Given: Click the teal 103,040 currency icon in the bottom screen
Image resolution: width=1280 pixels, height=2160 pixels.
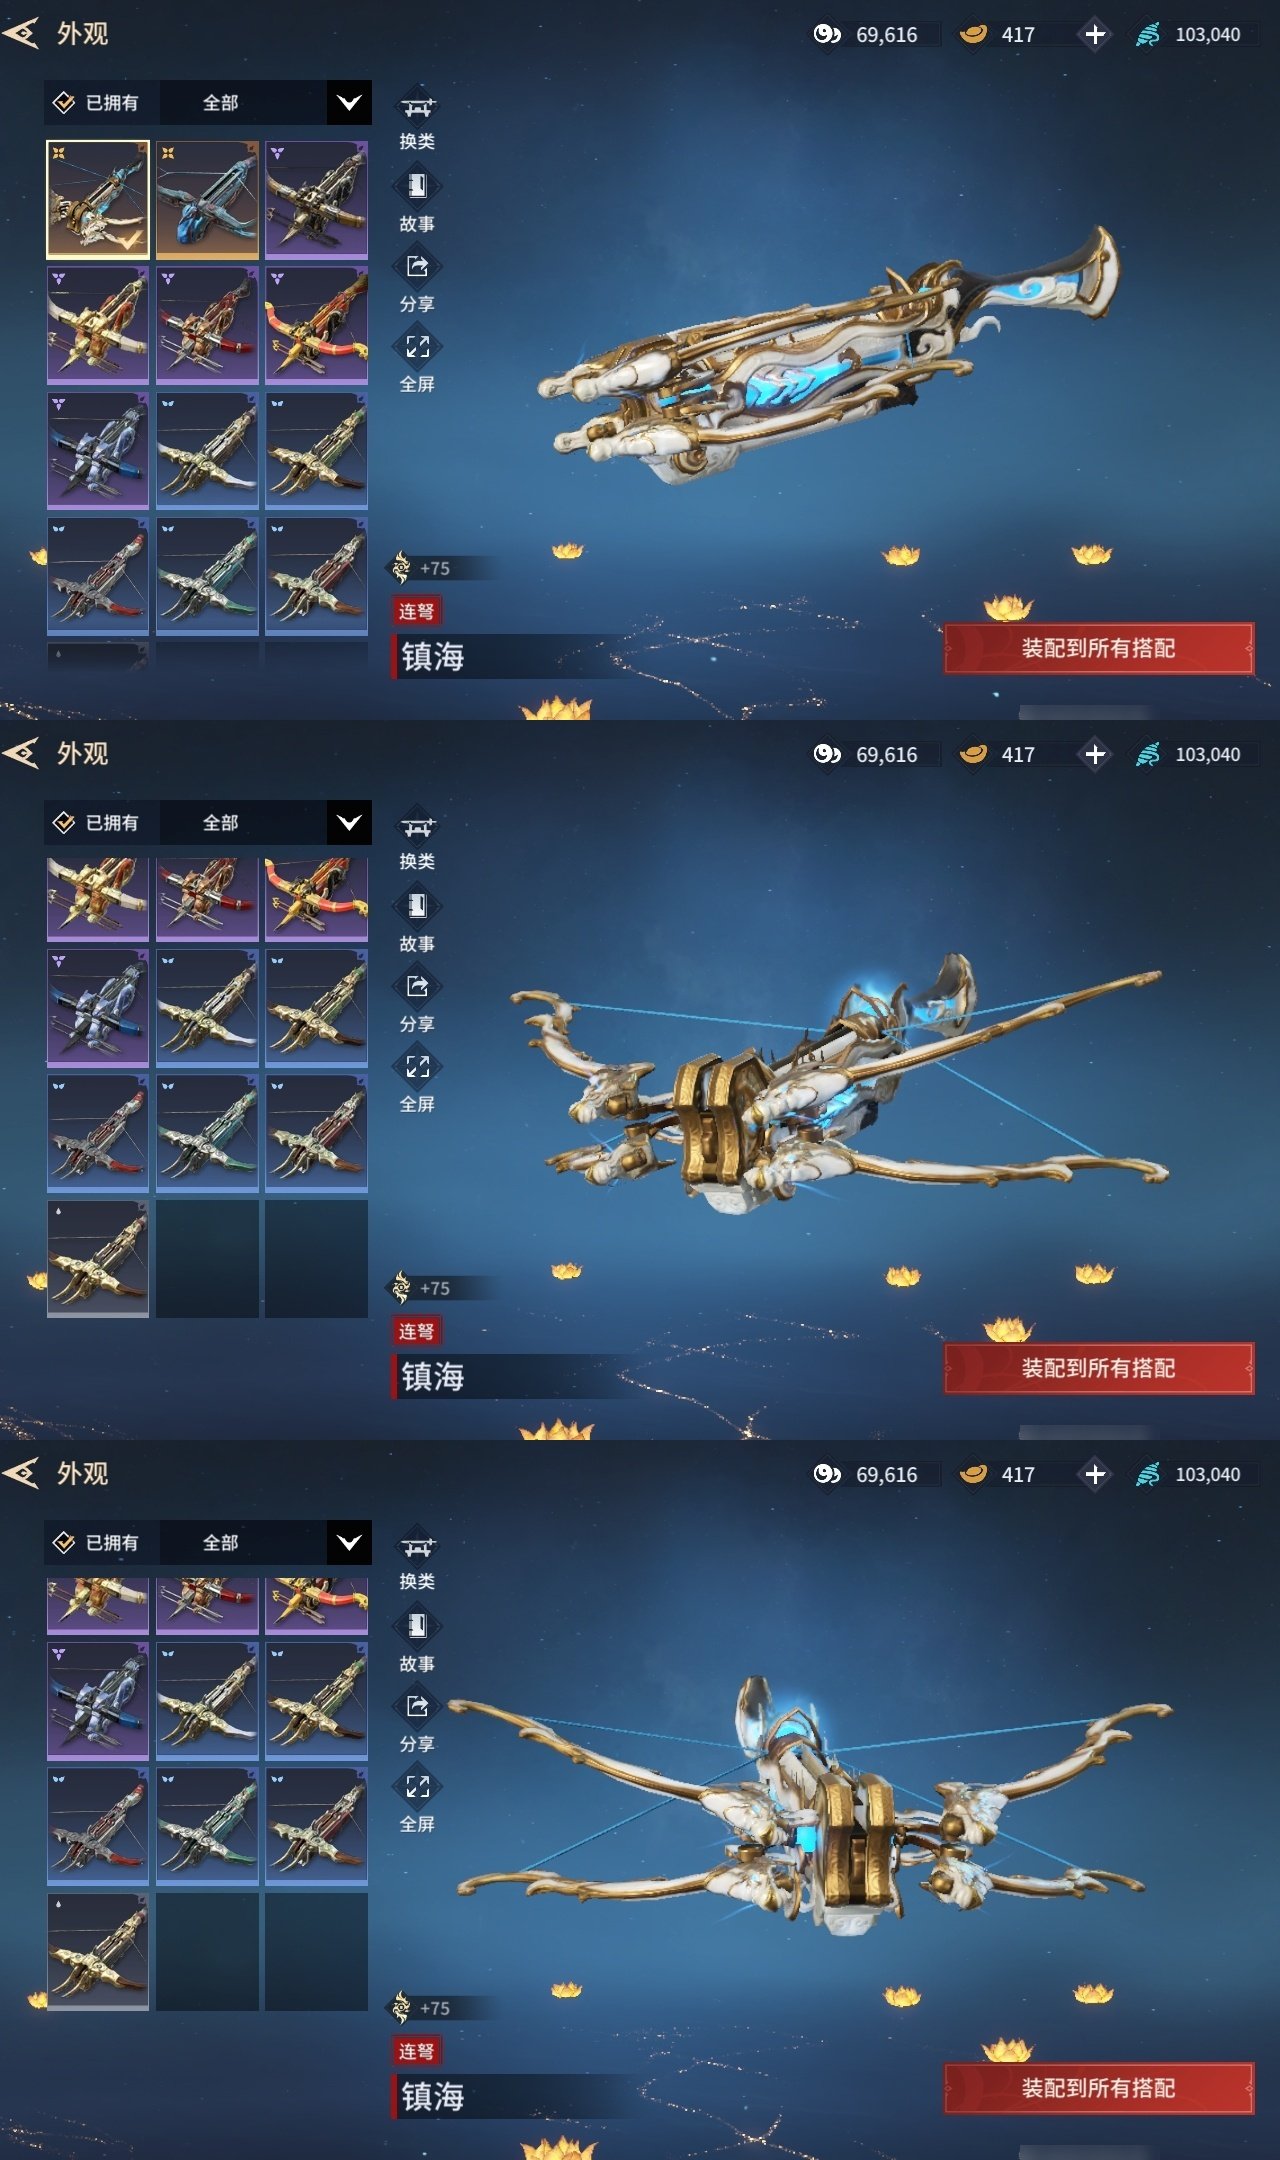Looking at the screenshot, I should pyautogui.click(x=1148, y=1474).
